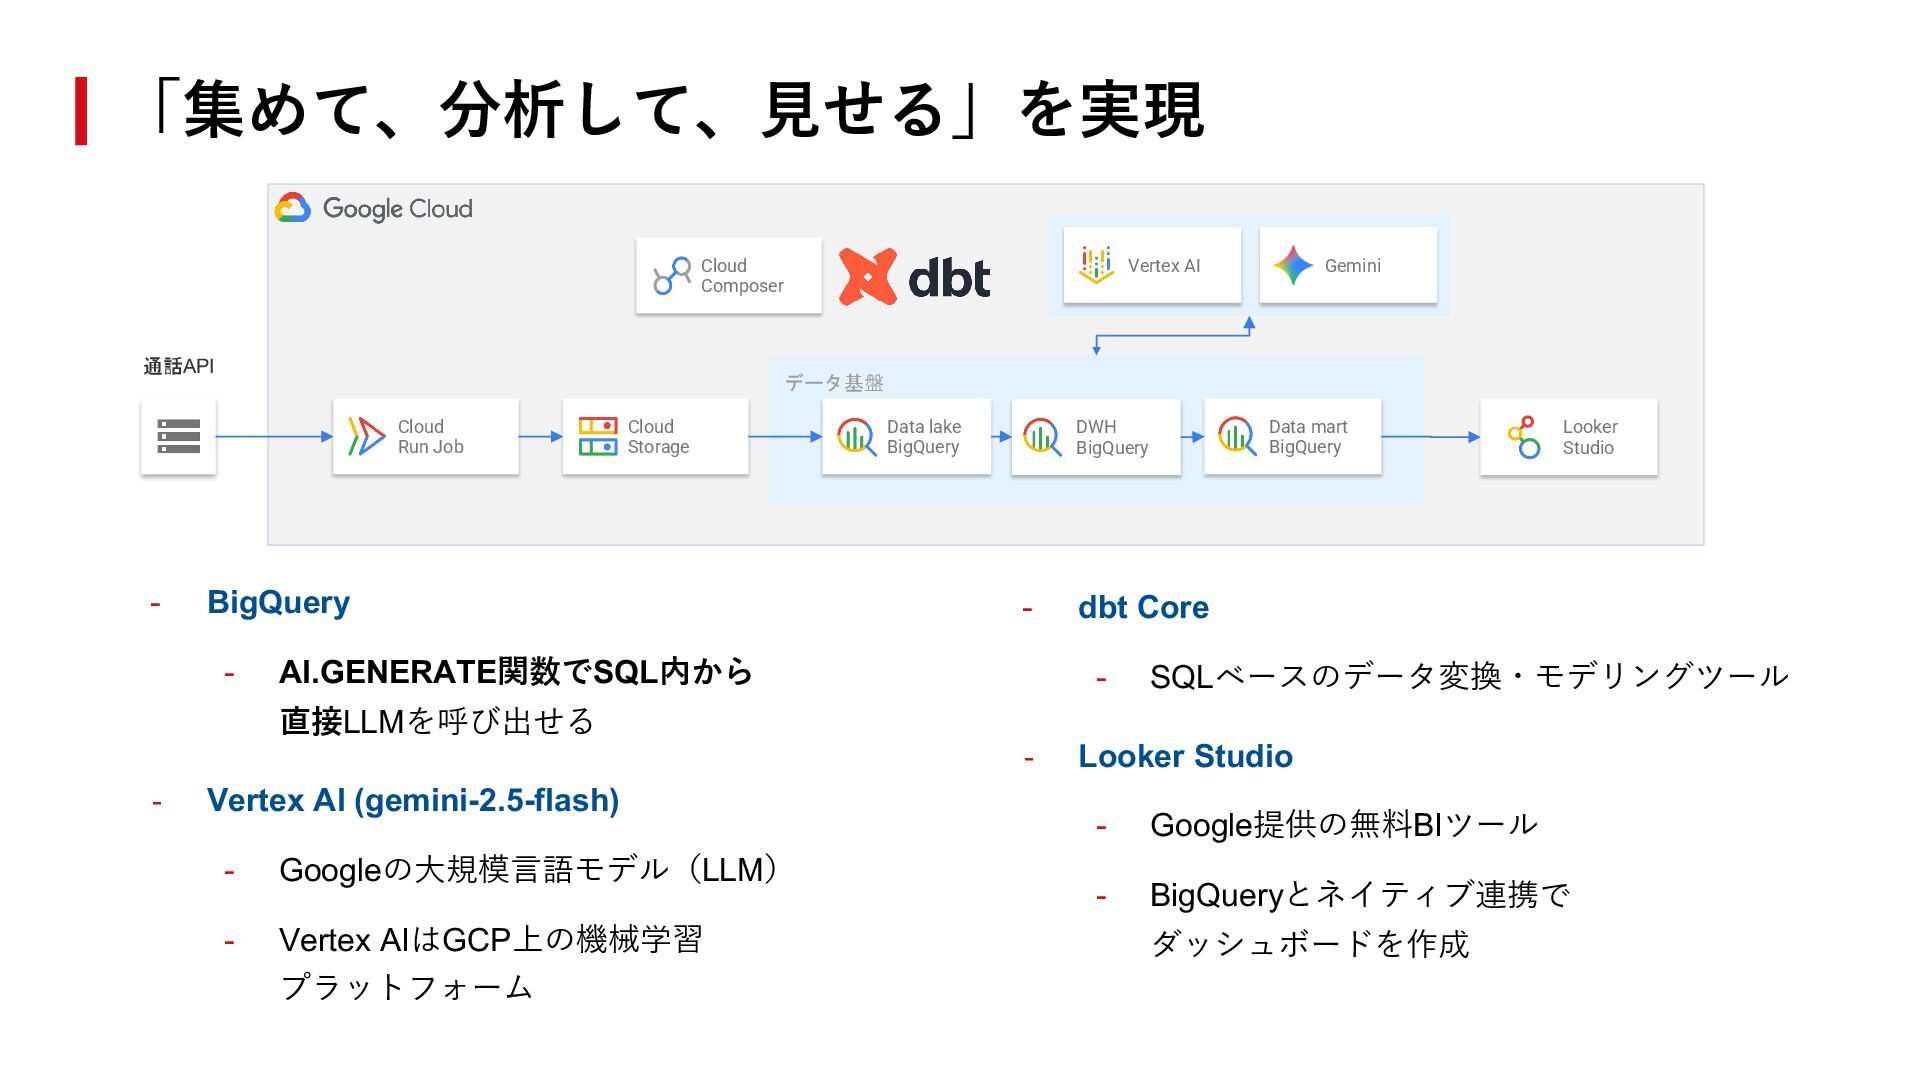Click the Looker Studio heading text
This screenshot has height=1080, width=1920.
coord(1185,757)
